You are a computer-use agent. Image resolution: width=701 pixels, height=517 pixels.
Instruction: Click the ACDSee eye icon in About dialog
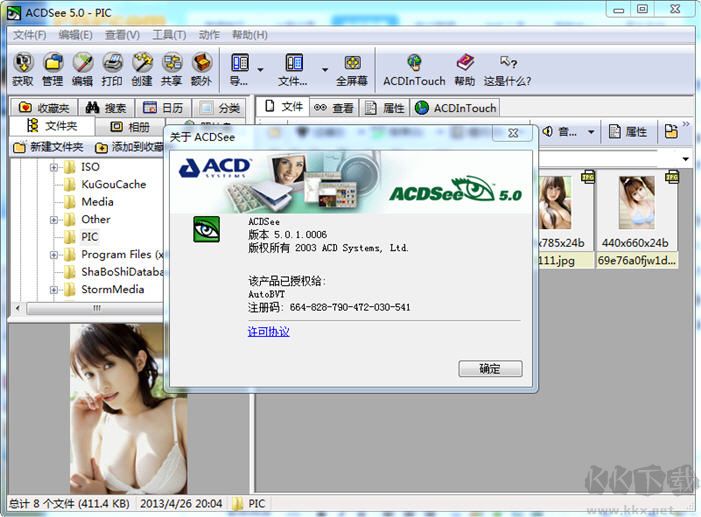(206, 229)
